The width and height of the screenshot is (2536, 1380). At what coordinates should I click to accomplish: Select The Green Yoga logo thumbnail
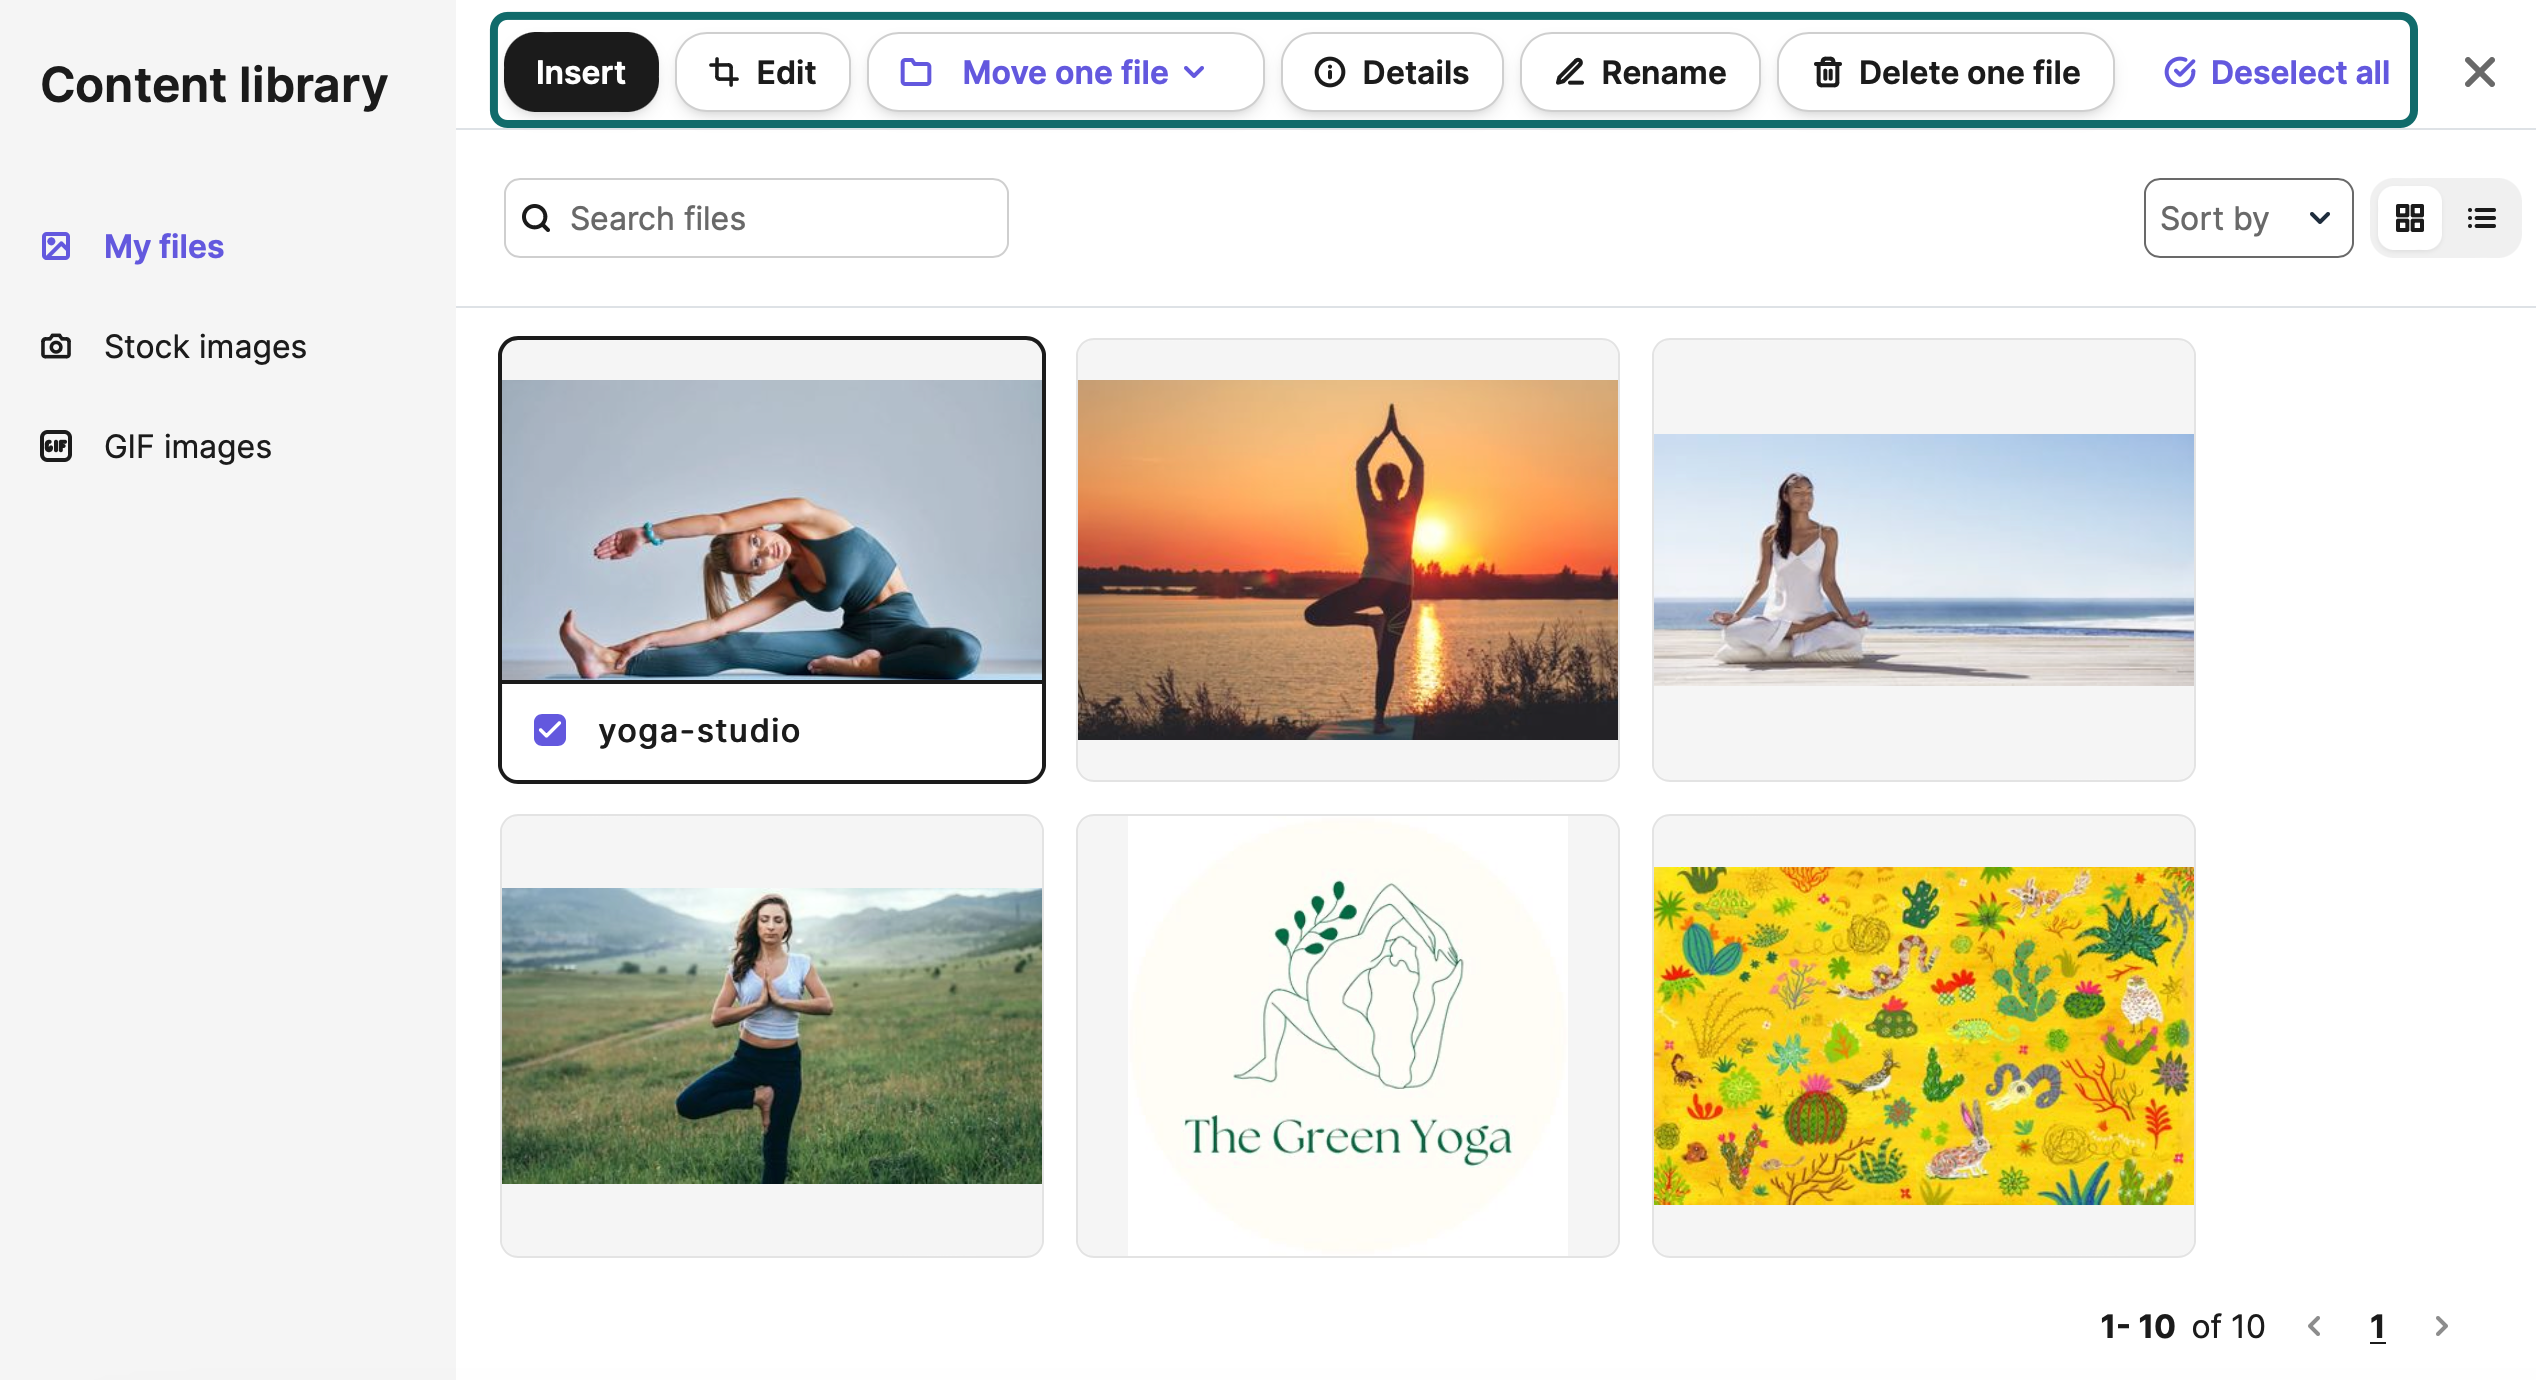[1347, 1035]
